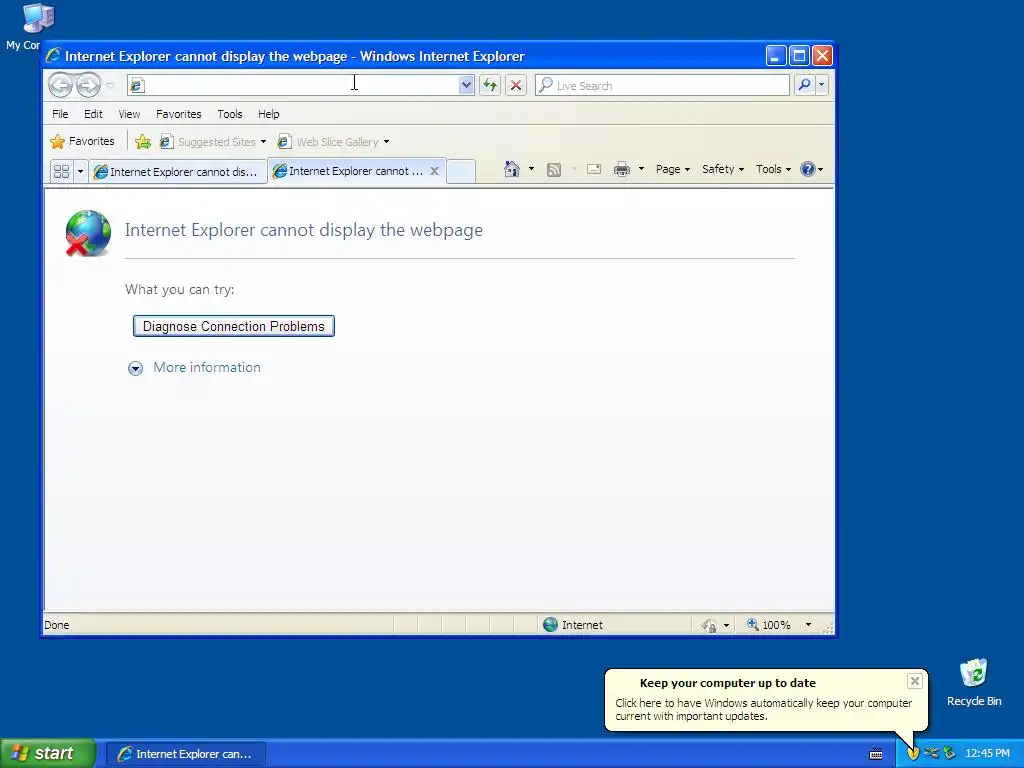Screen dimensions: 1024x768
Task: Expand the Web Slice Gallery dropdown arrow
Action: [387, 142]
